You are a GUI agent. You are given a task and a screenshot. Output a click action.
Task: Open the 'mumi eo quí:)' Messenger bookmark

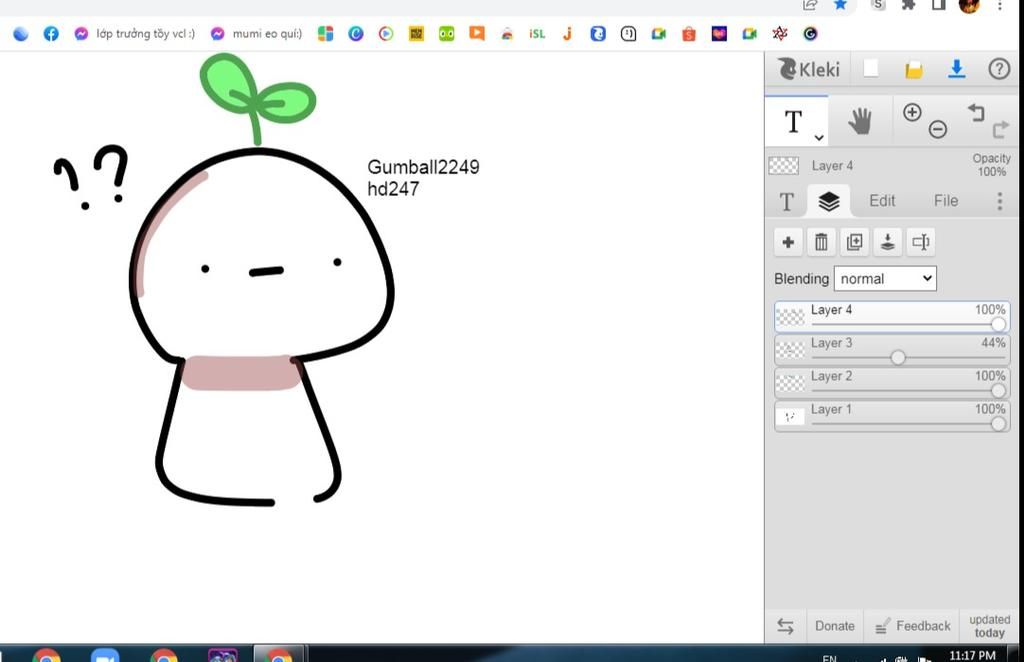pos(256,34)
